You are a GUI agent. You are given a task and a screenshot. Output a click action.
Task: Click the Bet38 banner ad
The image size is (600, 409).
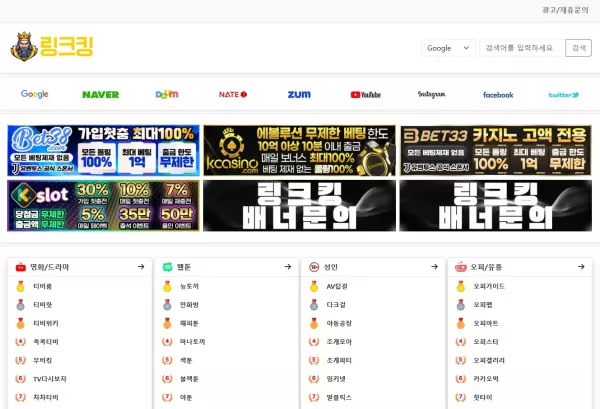tap(103, 150)
